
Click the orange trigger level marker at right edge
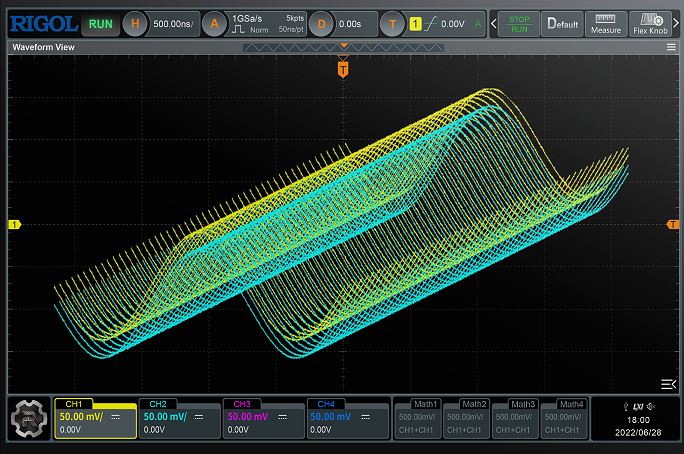click(673, 225)
